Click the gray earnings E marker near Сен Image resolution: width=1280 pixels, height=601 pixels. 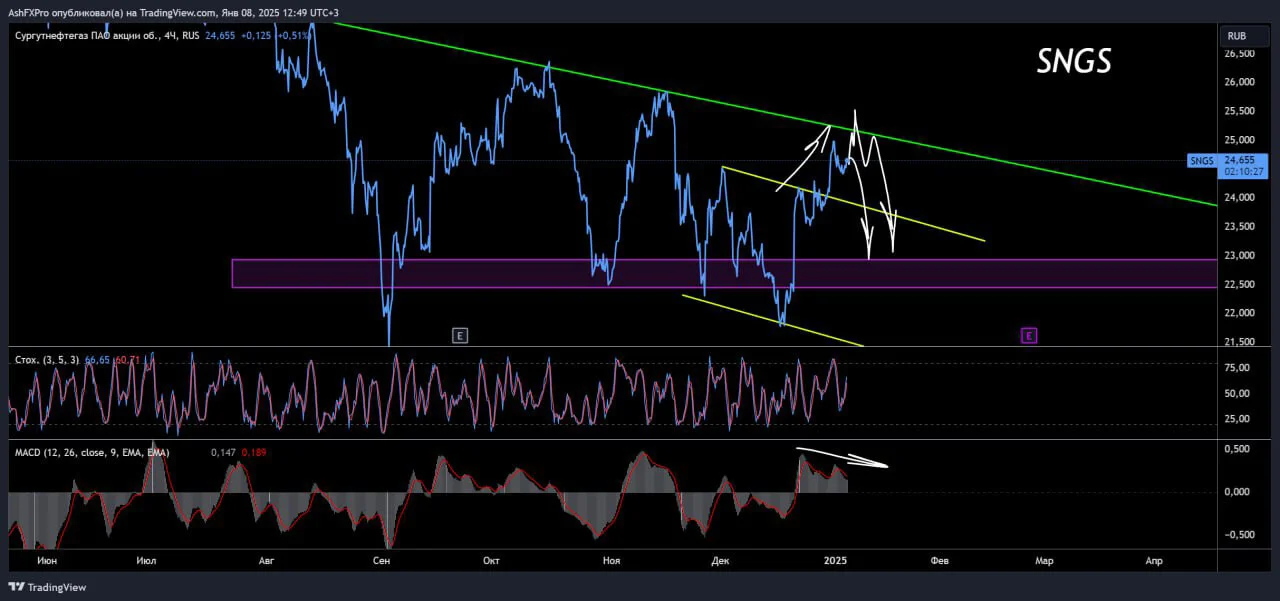point(460,336)
